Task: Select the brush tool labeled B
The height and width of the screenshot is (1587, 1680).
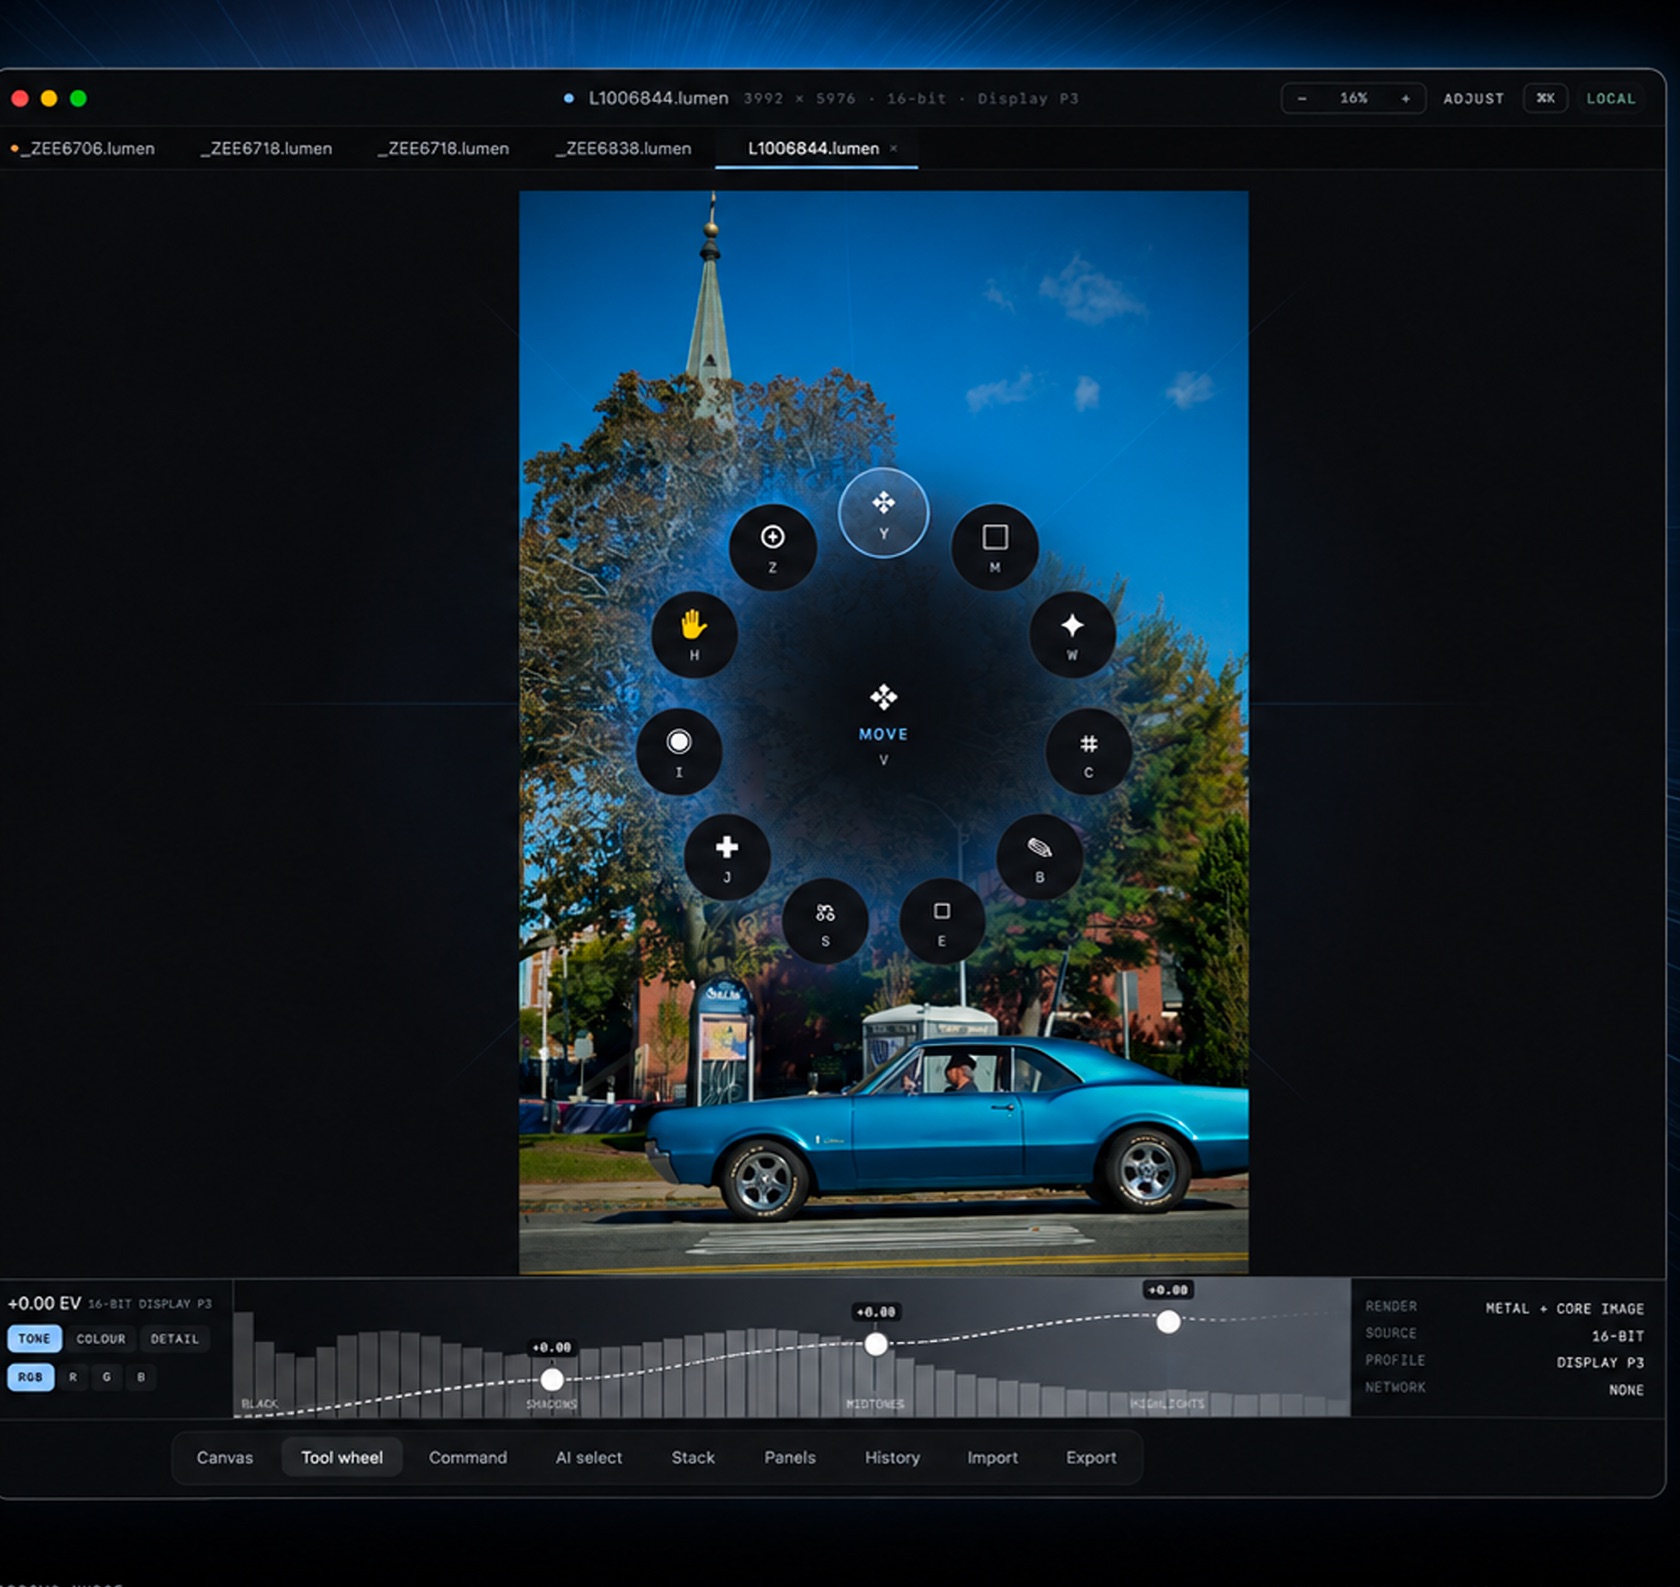Action: pos(1039,857)
